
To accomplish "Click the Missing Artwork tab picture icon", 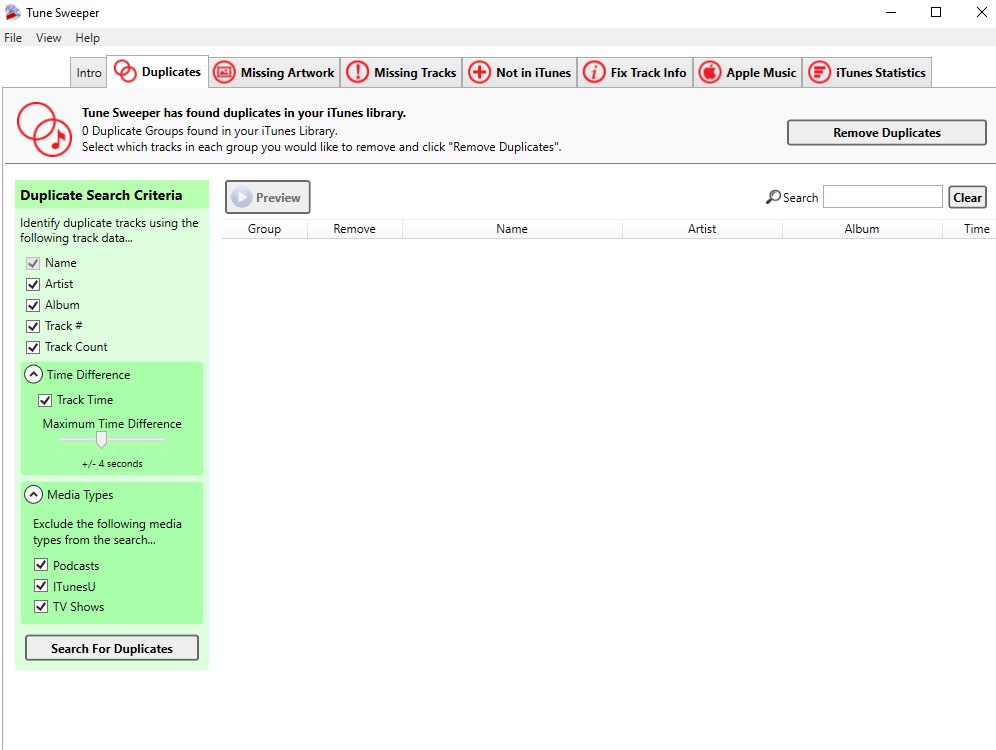I will pyautogui.click(x=224, y=72).
